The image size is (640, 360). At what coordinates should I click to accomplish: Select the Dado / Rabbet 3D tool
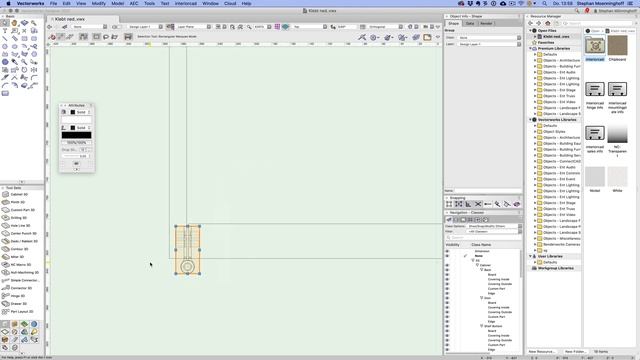tap(21, 241)
